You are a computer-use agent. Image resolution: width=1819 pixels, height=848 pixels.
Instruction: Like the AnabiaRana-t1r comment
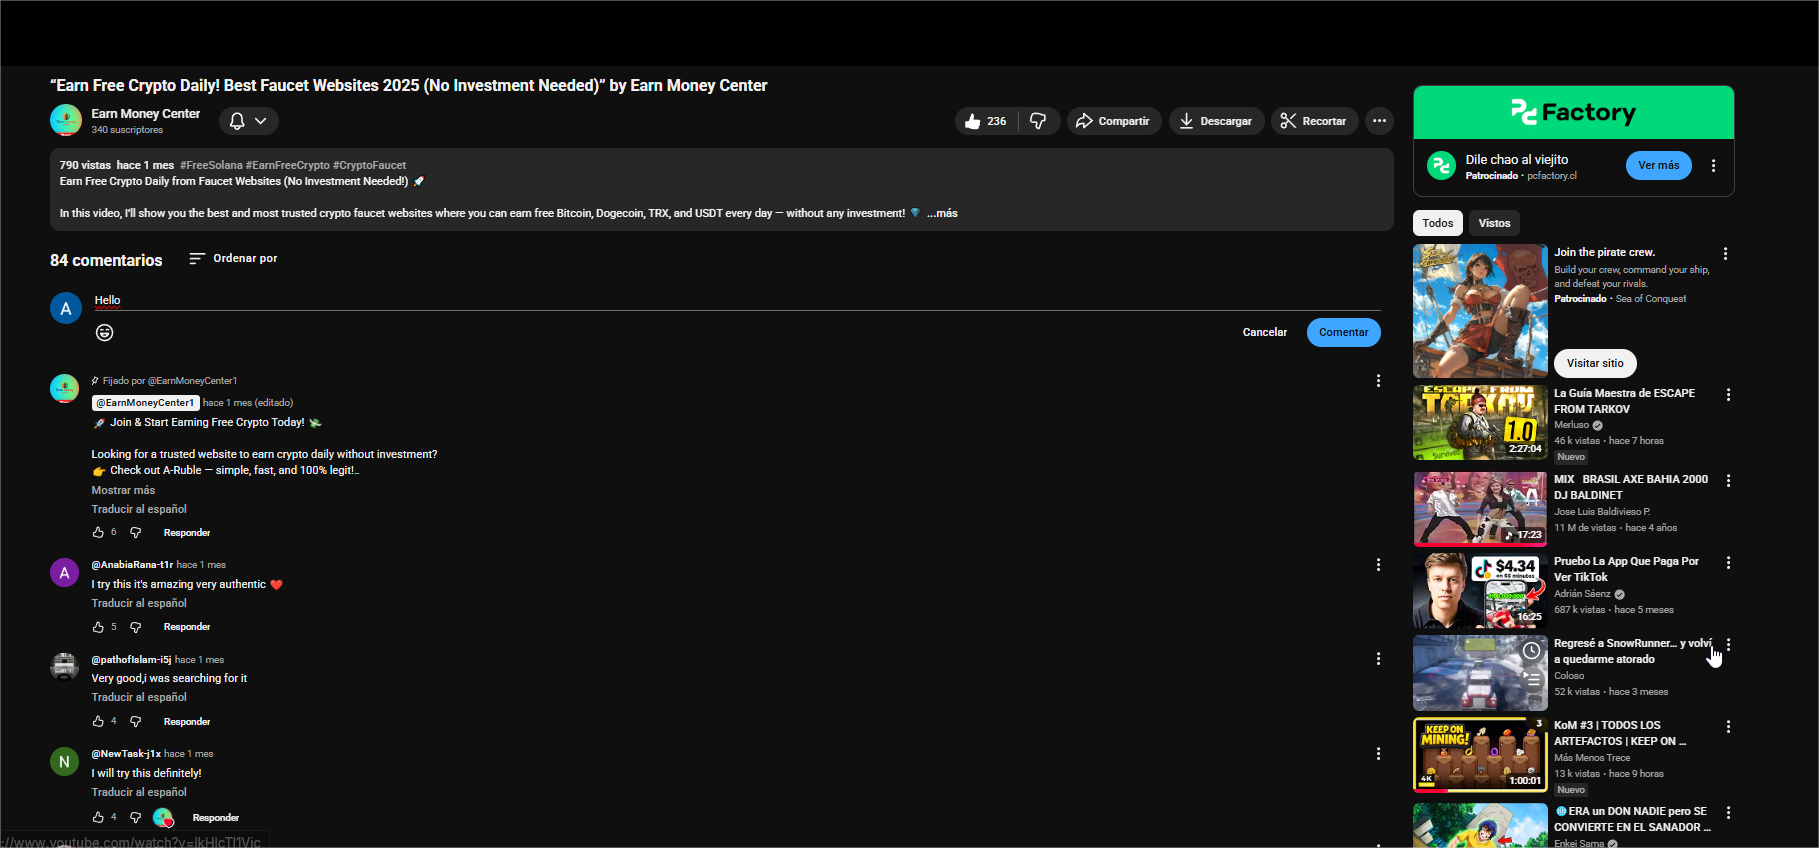pos(98,627)
